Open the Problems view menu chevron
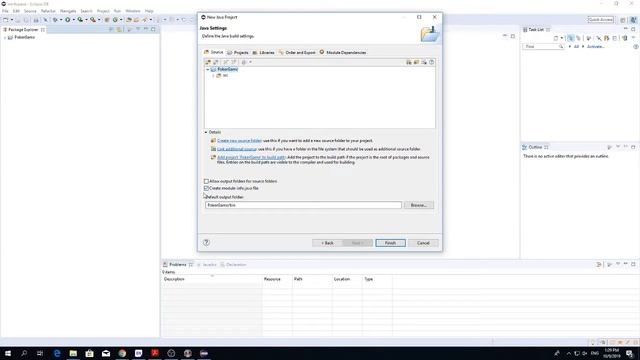640x360 pixels. 618,264
